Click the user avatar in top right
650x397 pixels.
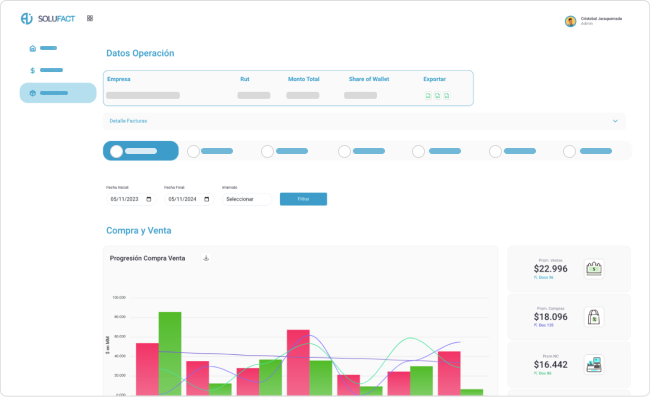[570, 21]
